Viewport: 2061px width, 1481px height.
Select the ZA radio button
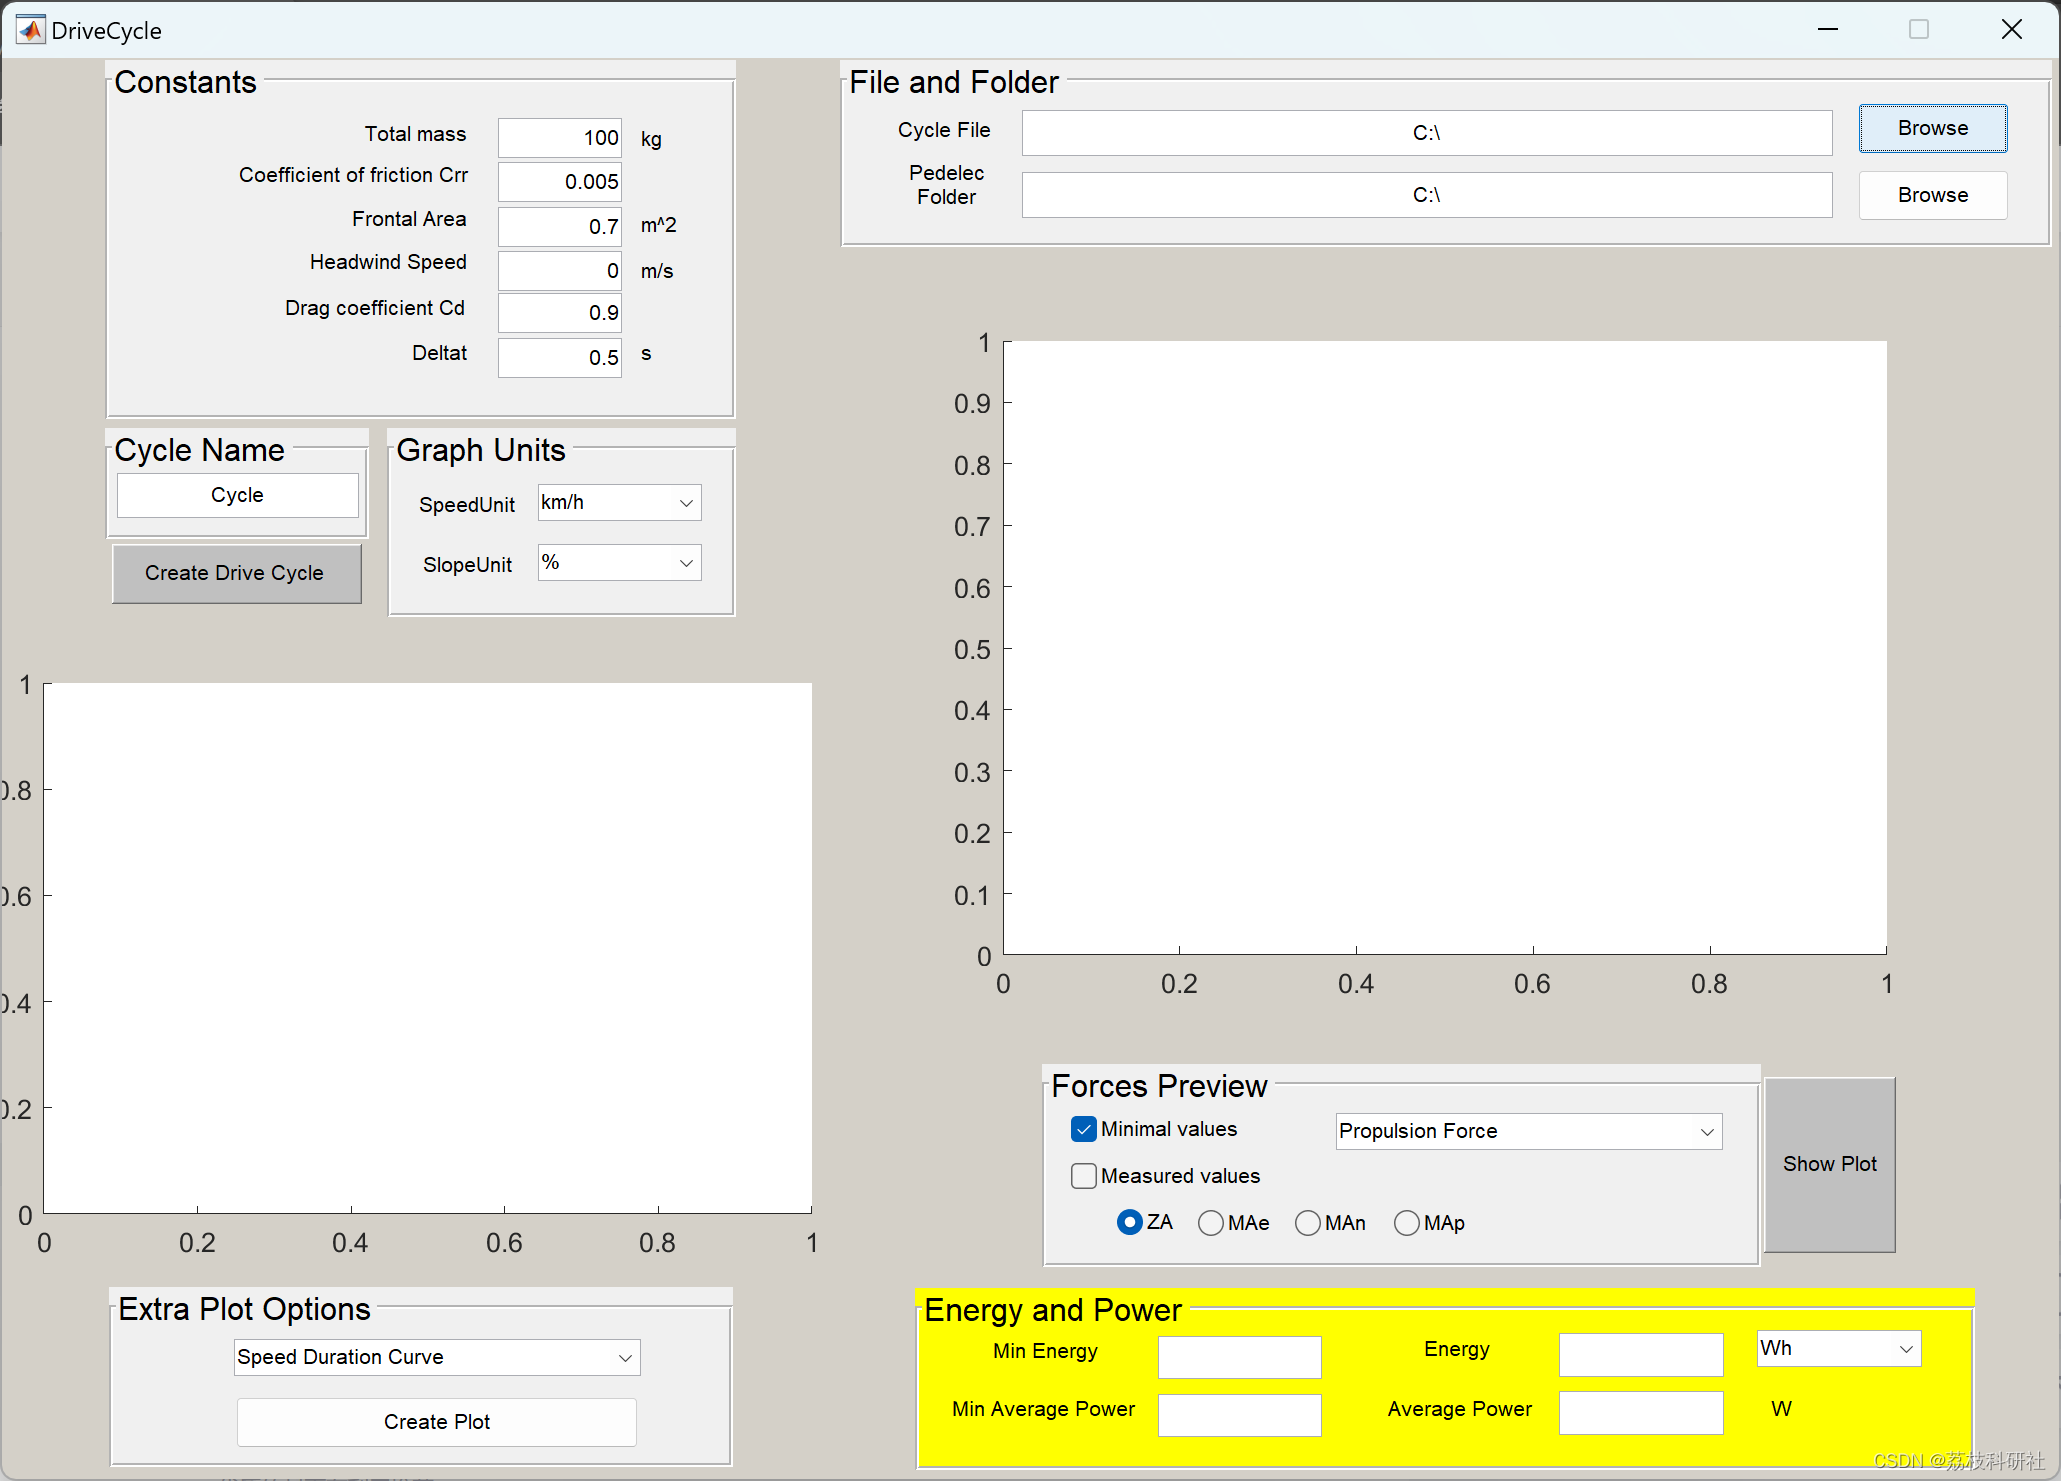pyautogui.click(x=1130, y=1222)
